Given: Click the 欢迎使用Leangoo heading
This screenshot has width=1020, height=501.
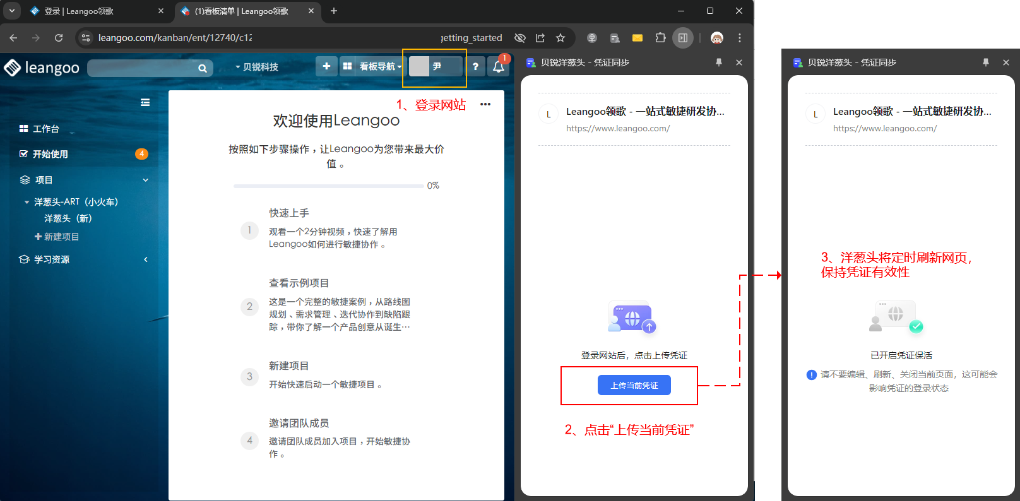Looking at the screenshot, I should click(x=336, y=120).
